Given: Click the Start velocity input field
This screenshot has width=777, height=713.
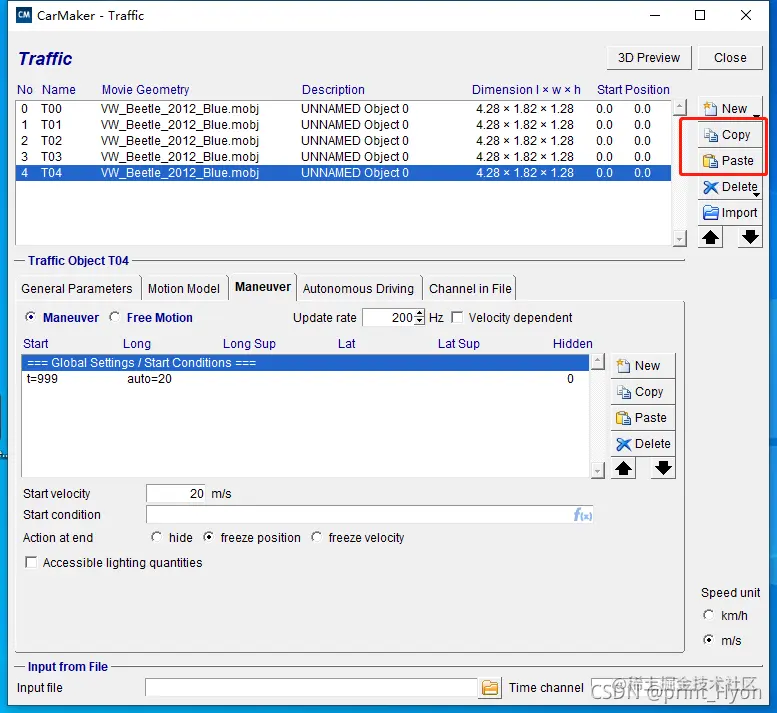Looking at the screenshot, I should coord(176,494).
